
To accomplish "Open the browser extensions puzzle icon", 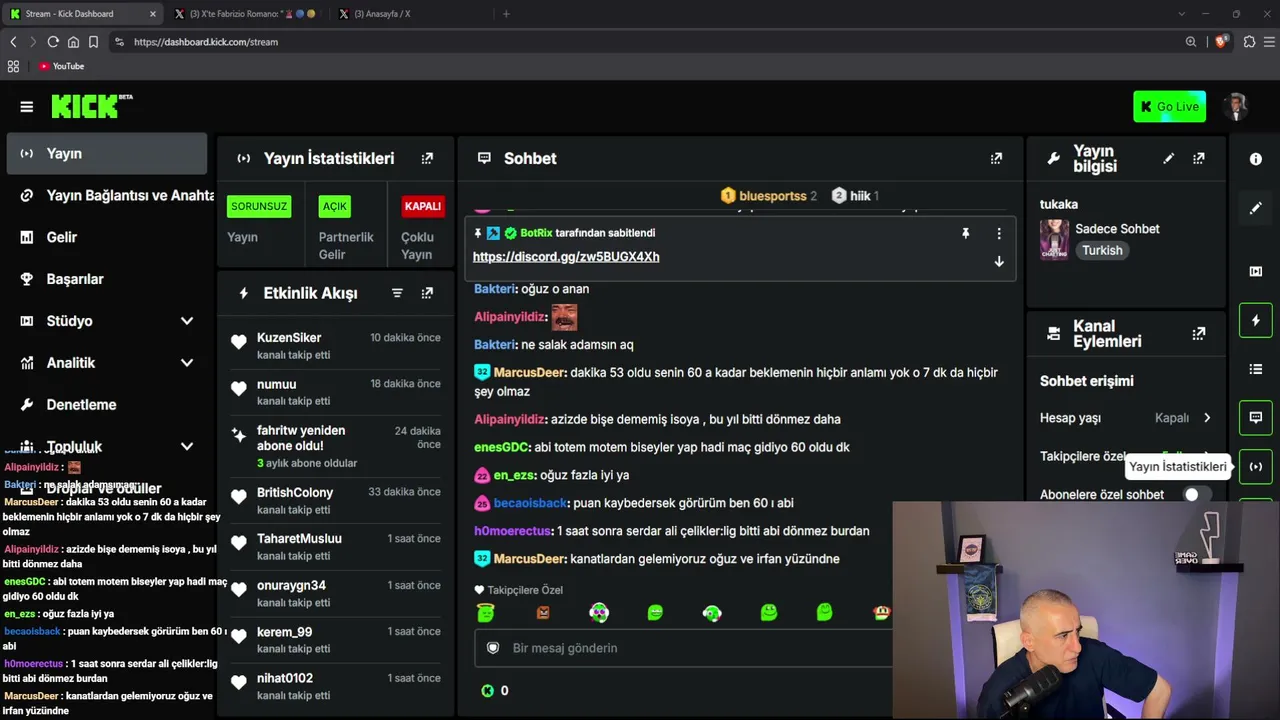I will (1249, 42).
